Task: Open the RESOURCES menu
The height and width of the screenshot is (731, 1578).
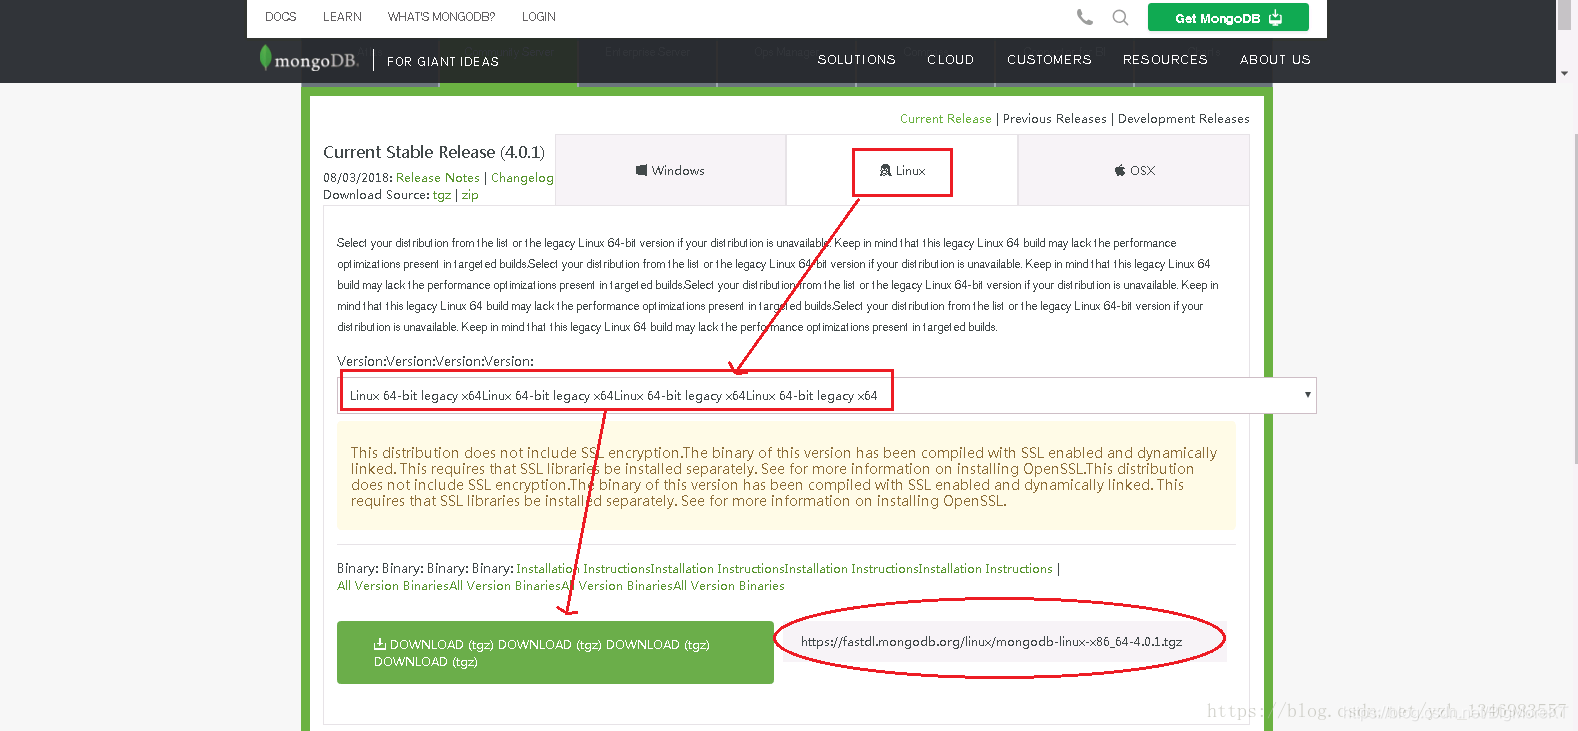Action: 1165,60
